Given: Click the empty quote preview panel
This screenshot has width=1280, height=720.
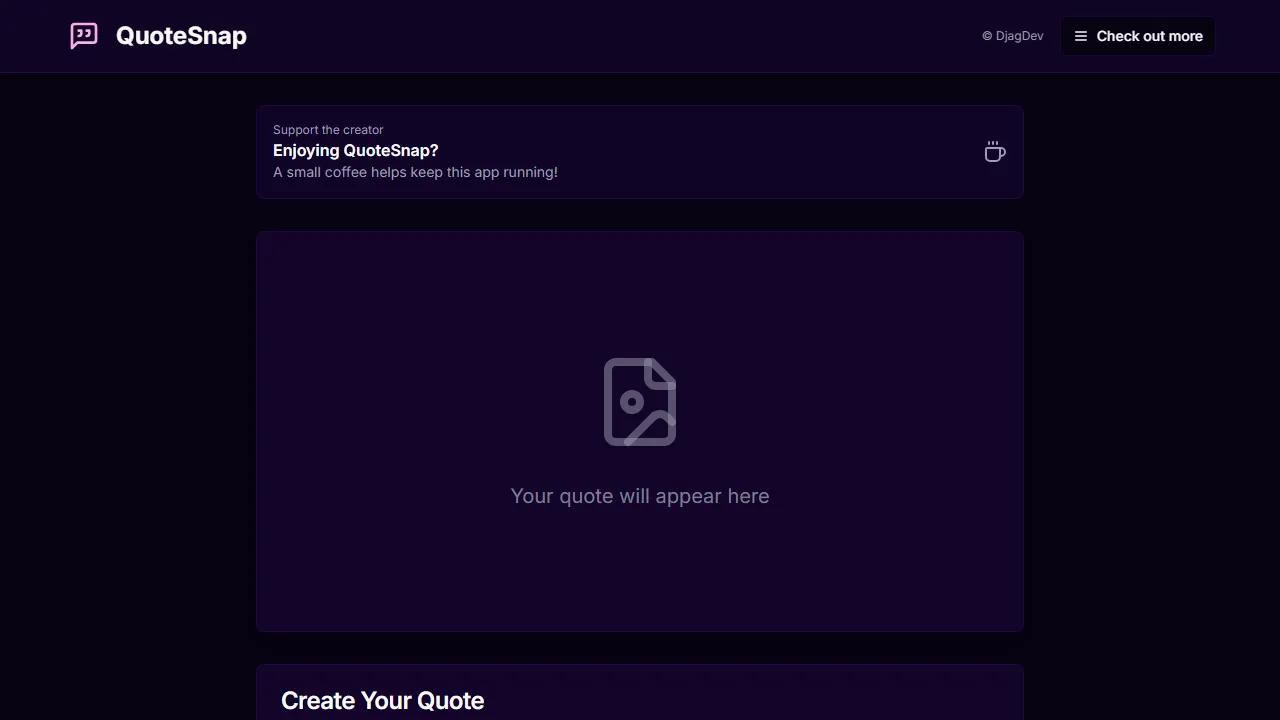Looking at the screenshot, I should point(639,570).
